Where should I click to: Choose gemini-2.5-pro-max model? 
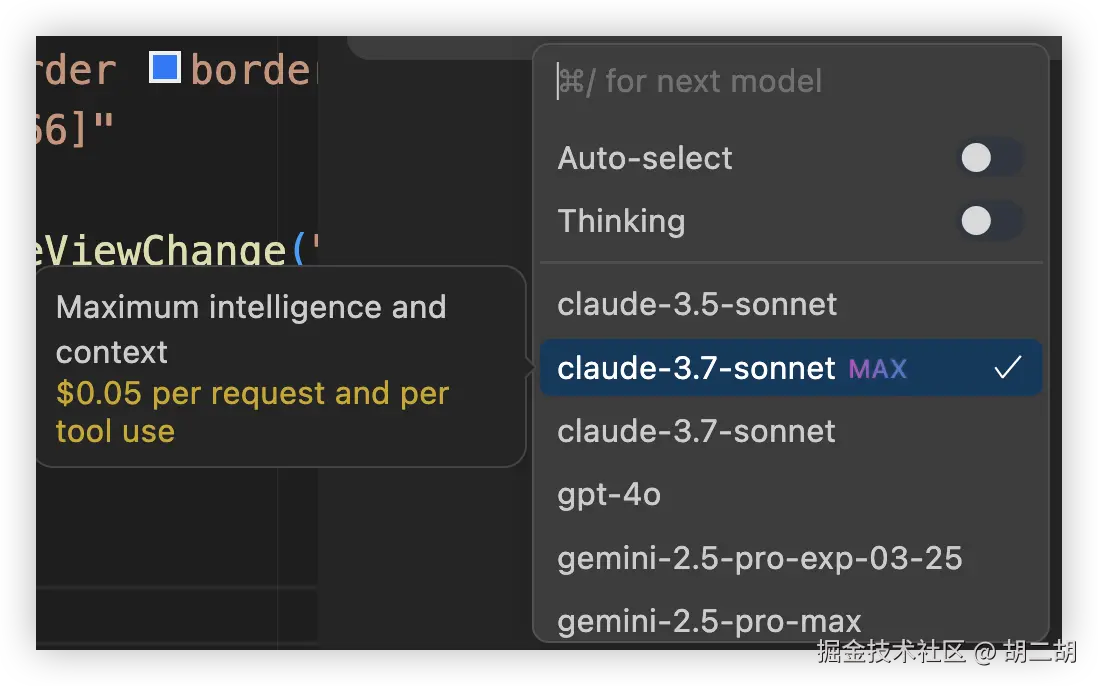(x=709, y=621)
